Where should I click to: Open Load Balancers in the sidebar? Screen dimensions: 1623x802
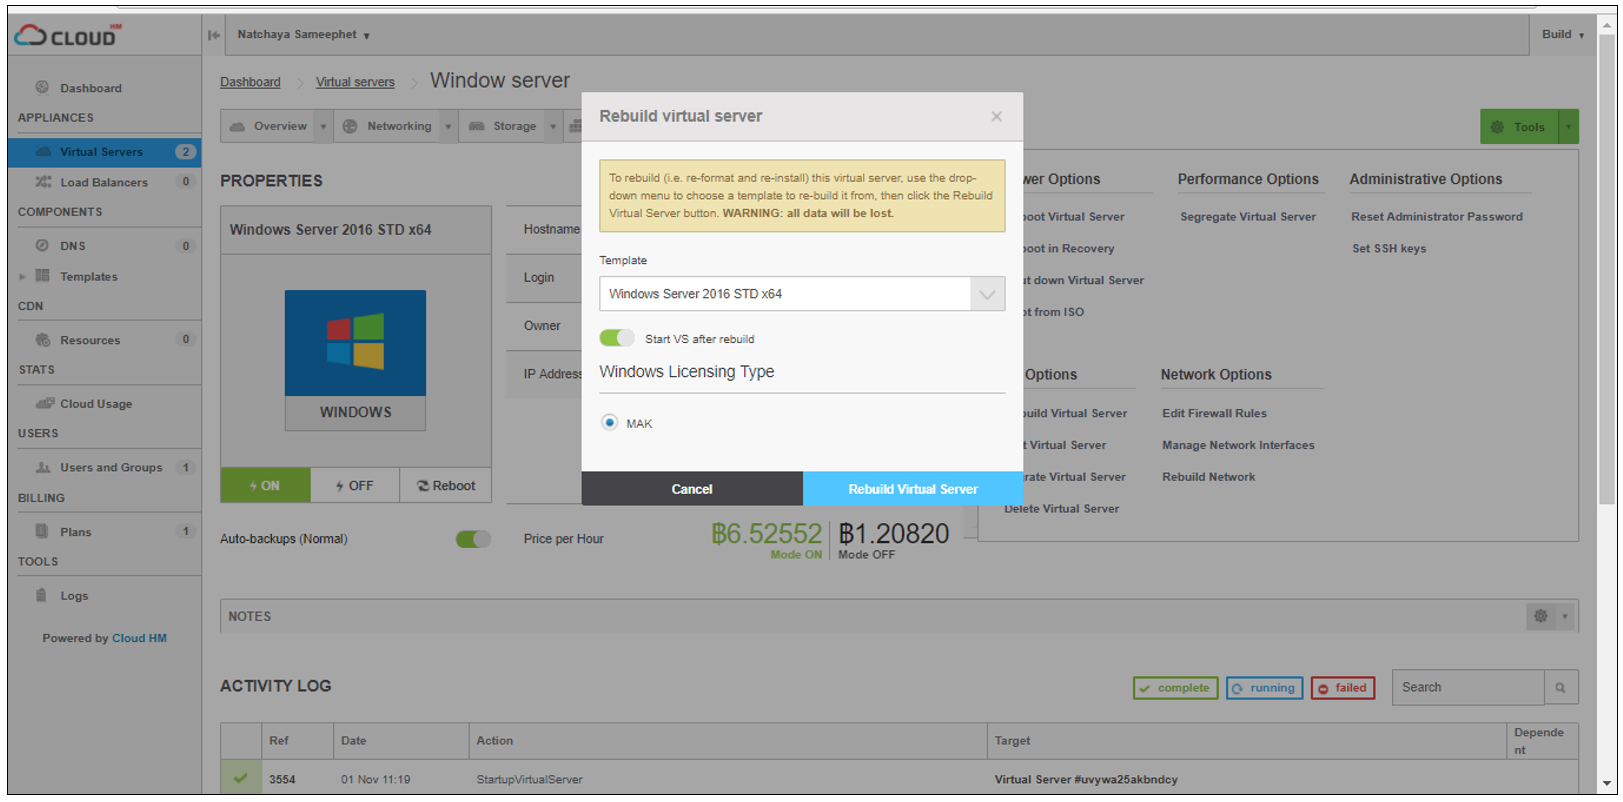click(x=104, y=182)
